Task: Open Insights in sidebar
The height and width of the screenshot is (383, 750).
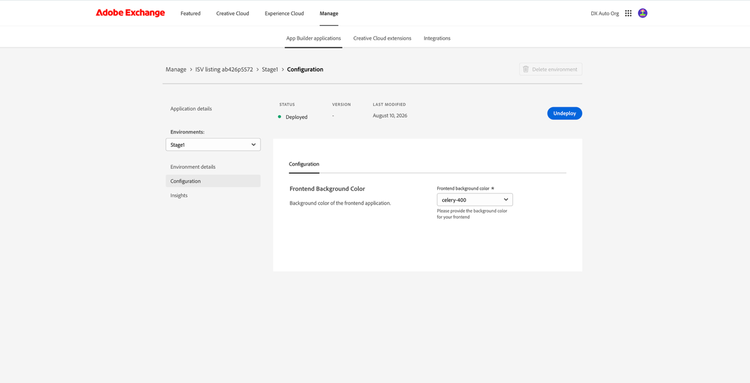Action: (x=179, y=196)
